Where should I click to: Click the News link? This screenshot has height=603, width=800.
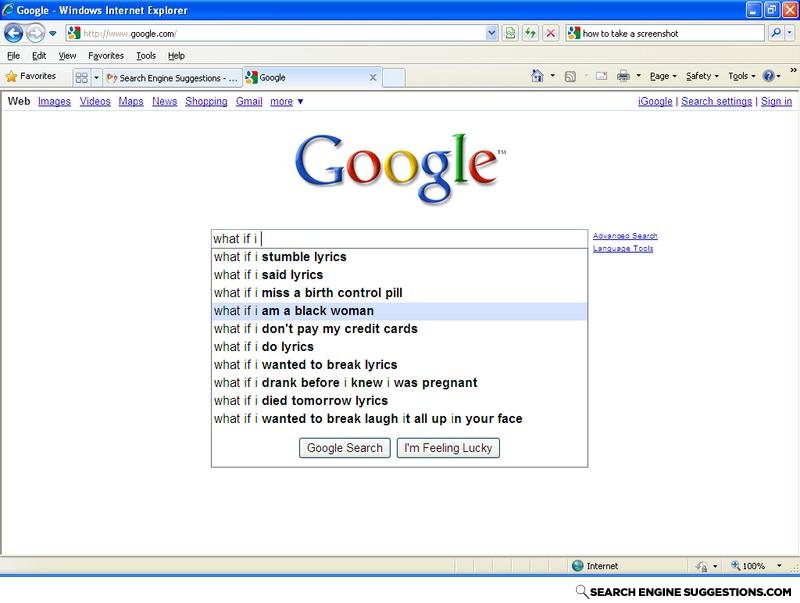164,102
